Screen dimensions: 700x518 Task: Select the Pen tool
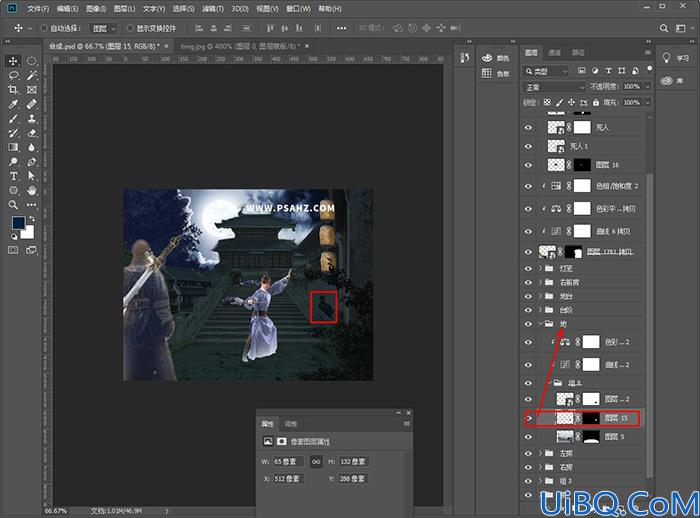click(x=31, y=162)
